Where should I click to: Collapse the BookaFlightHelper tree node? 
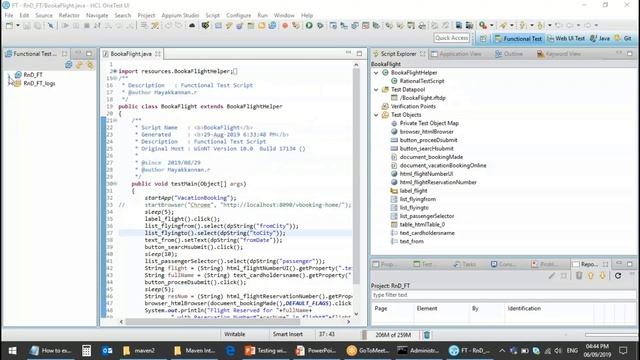pyautogui.click(x=376, y=73)
